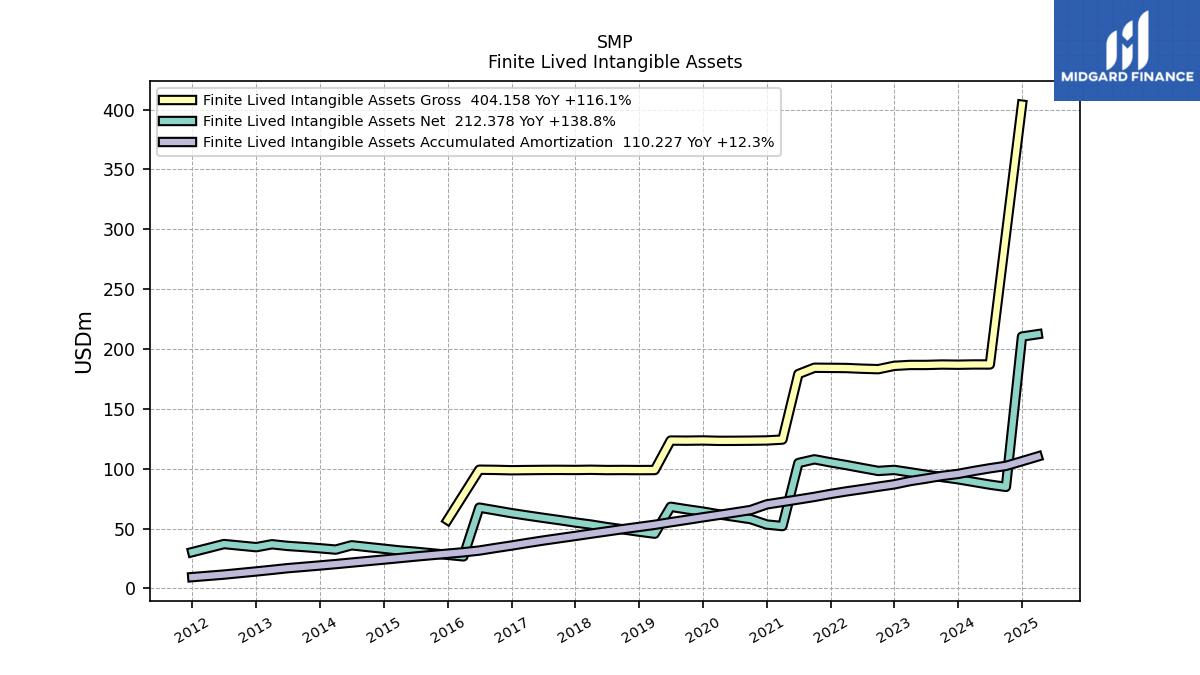Image resolution: width=1200 pixels, height=675 pixels.
Task: Click the 2016 x-axis tick label
Action: (x=446, y=629)
